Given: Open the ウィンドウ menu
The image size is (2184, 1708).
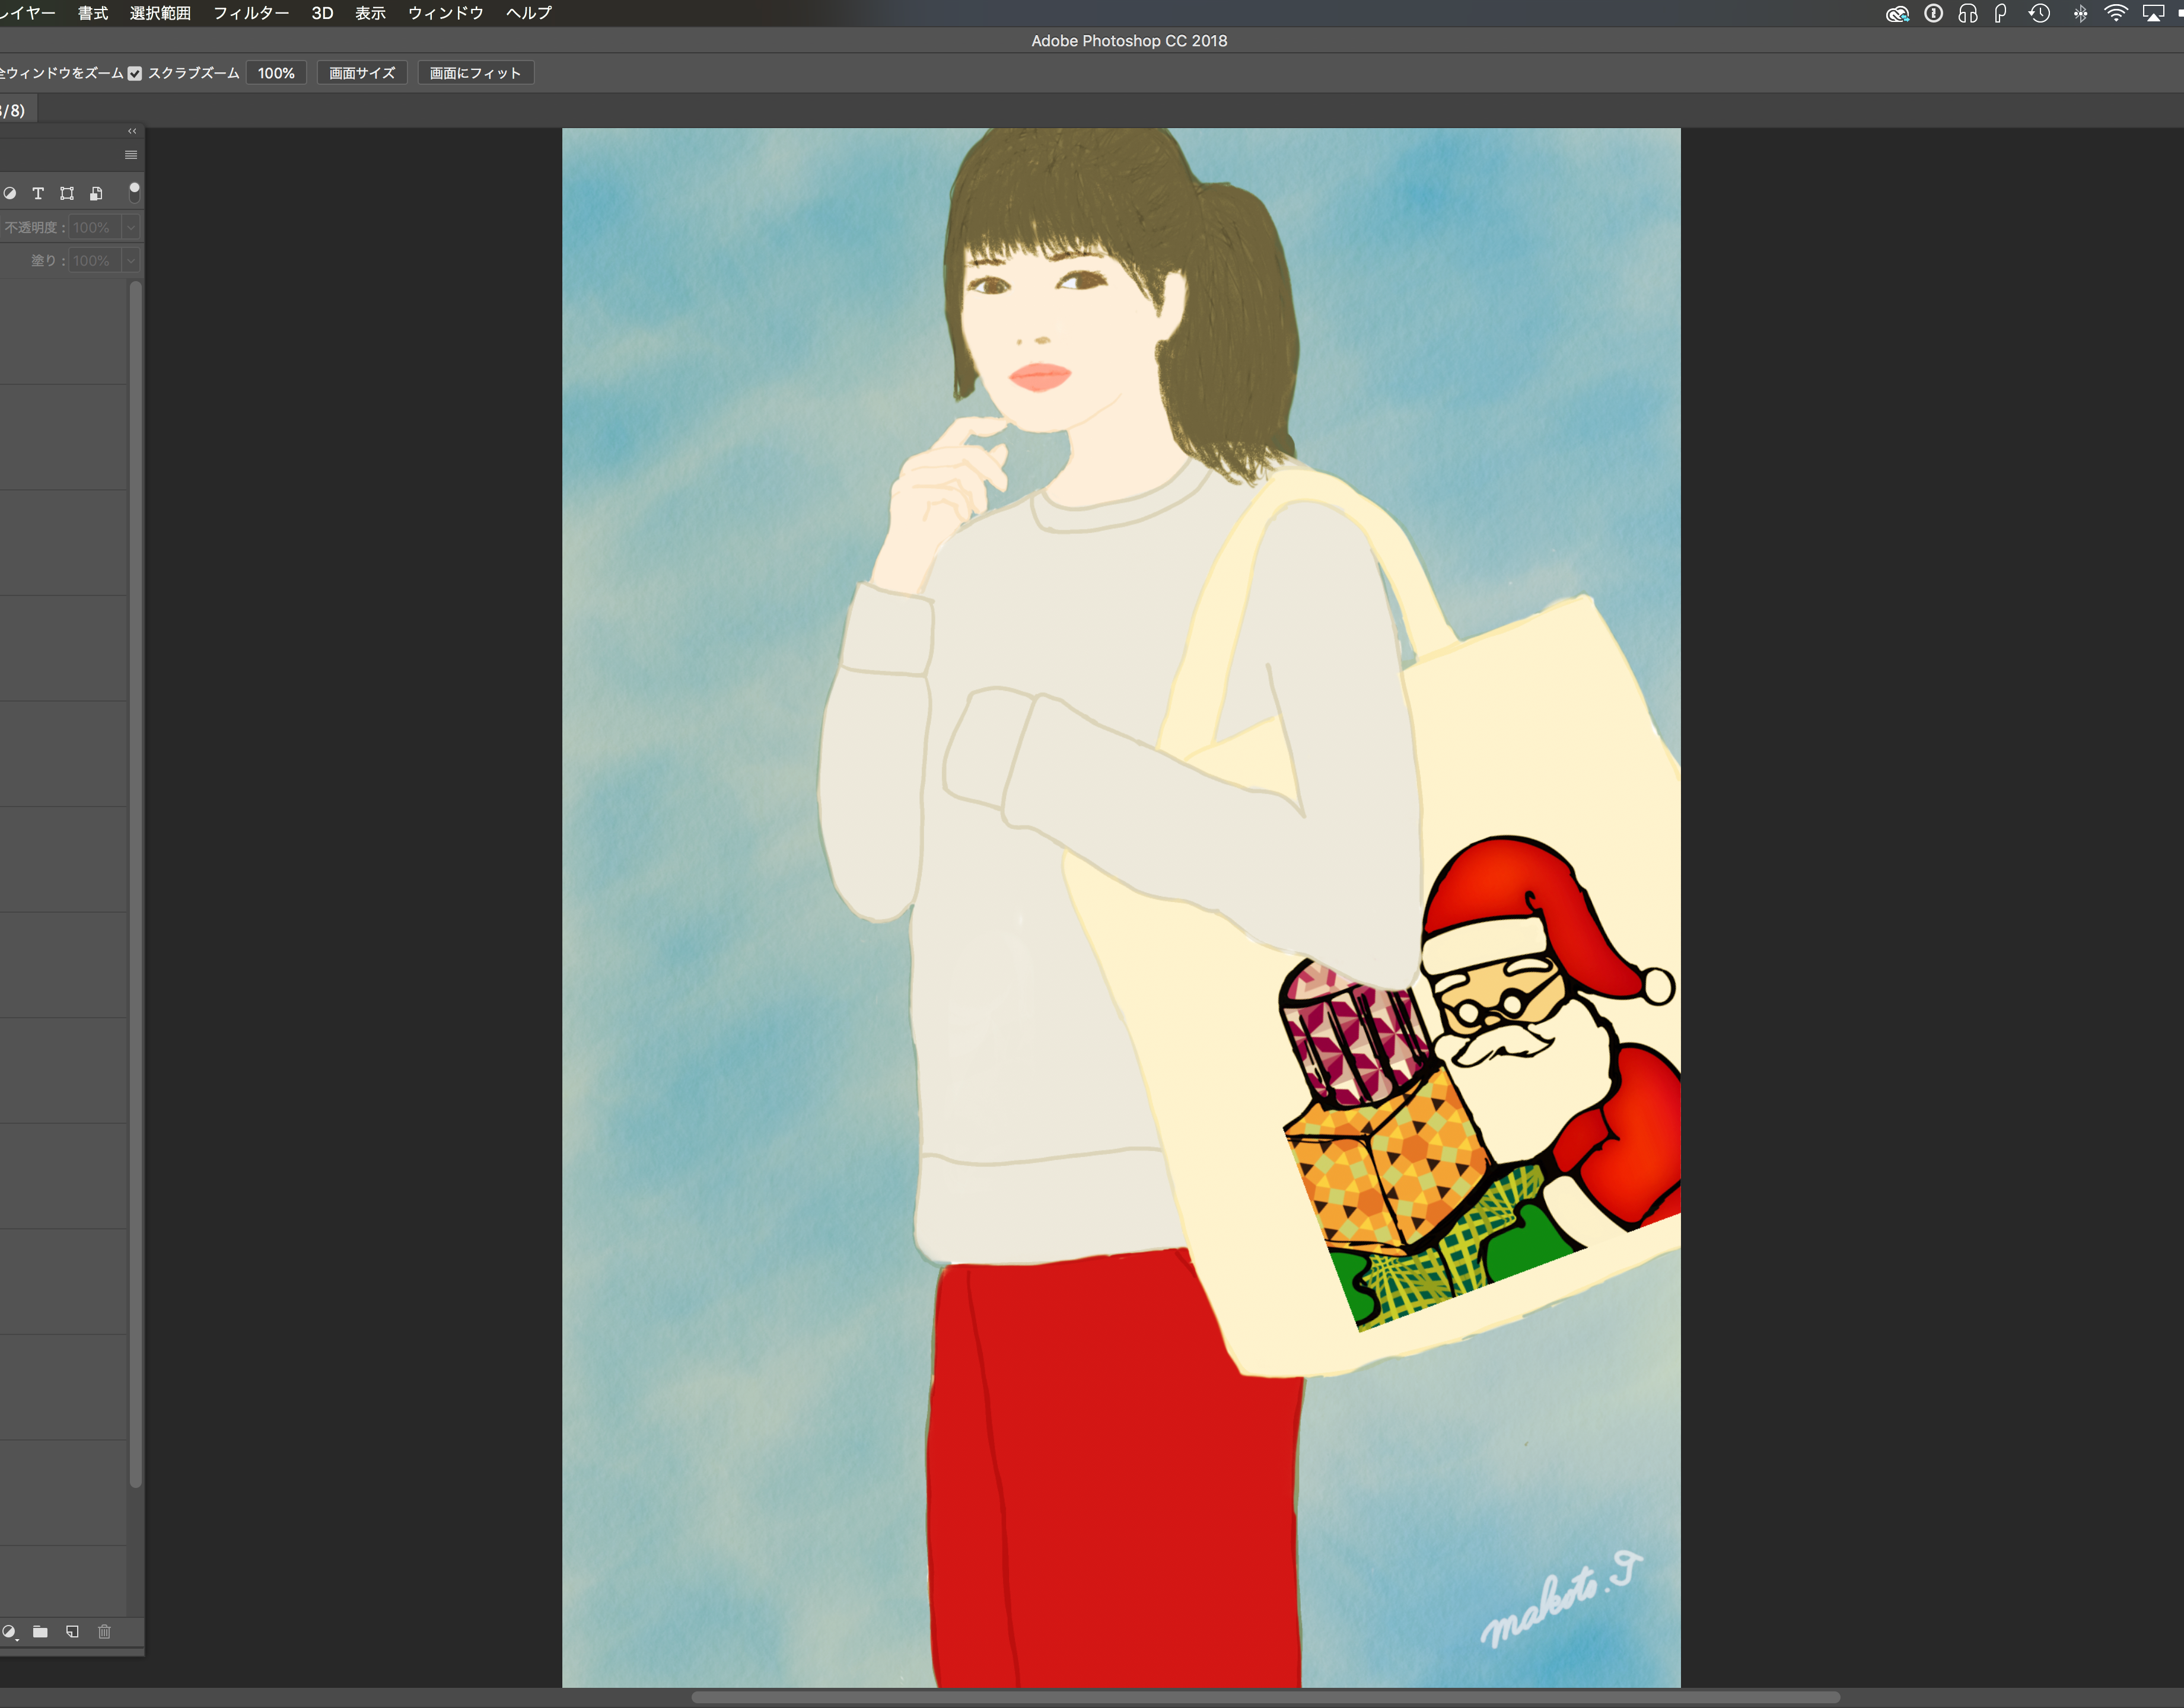Looking at the screenshot, I should pos(446,13).
